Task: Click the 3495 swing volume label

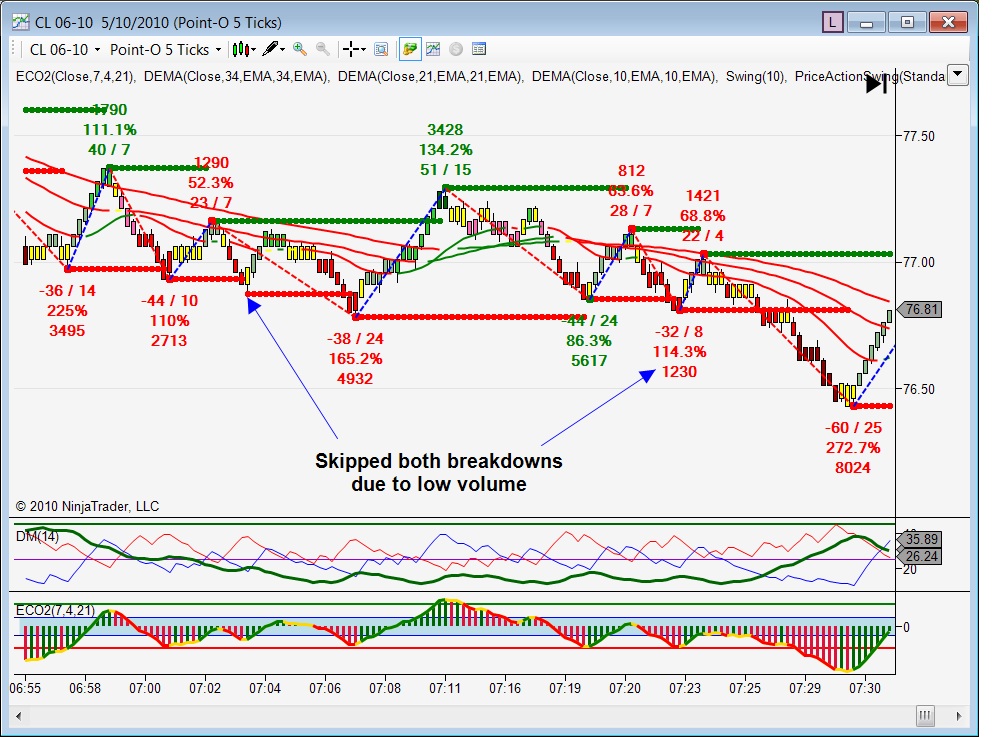Action: click(67, 331)
